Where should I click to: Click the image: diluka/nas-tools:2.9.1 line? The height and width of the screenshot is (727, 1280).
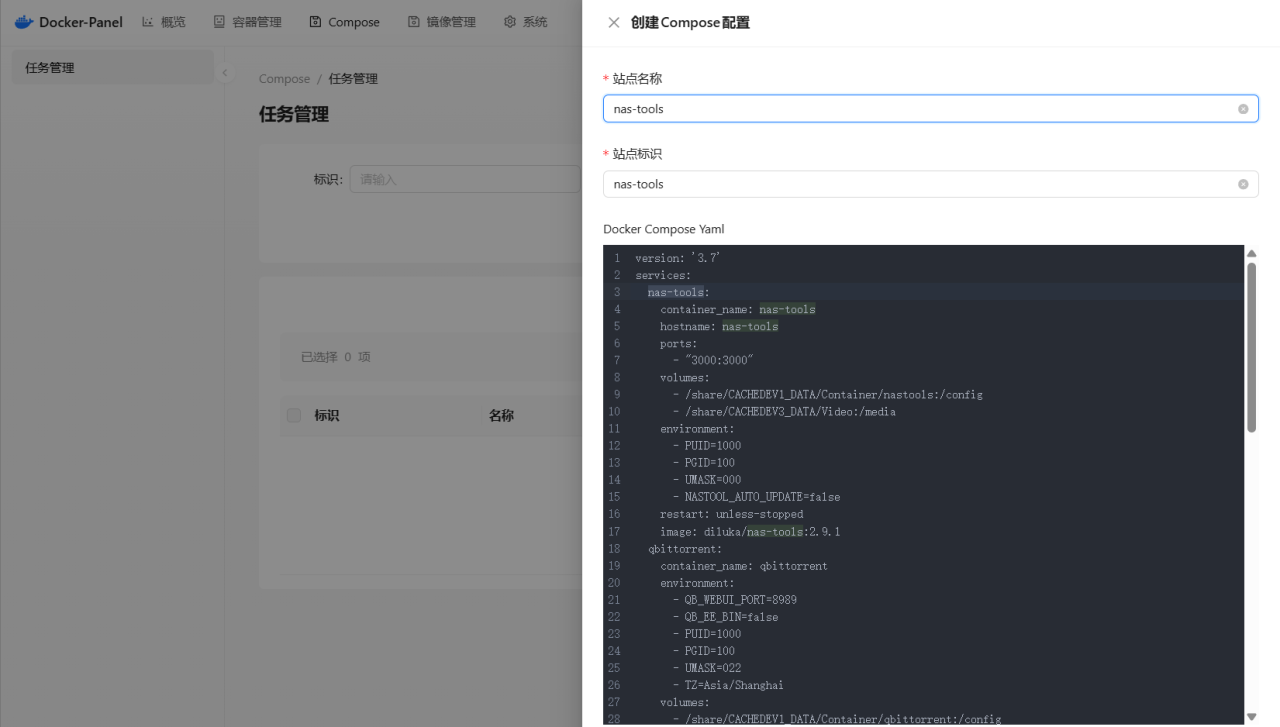tap(750, 531)
